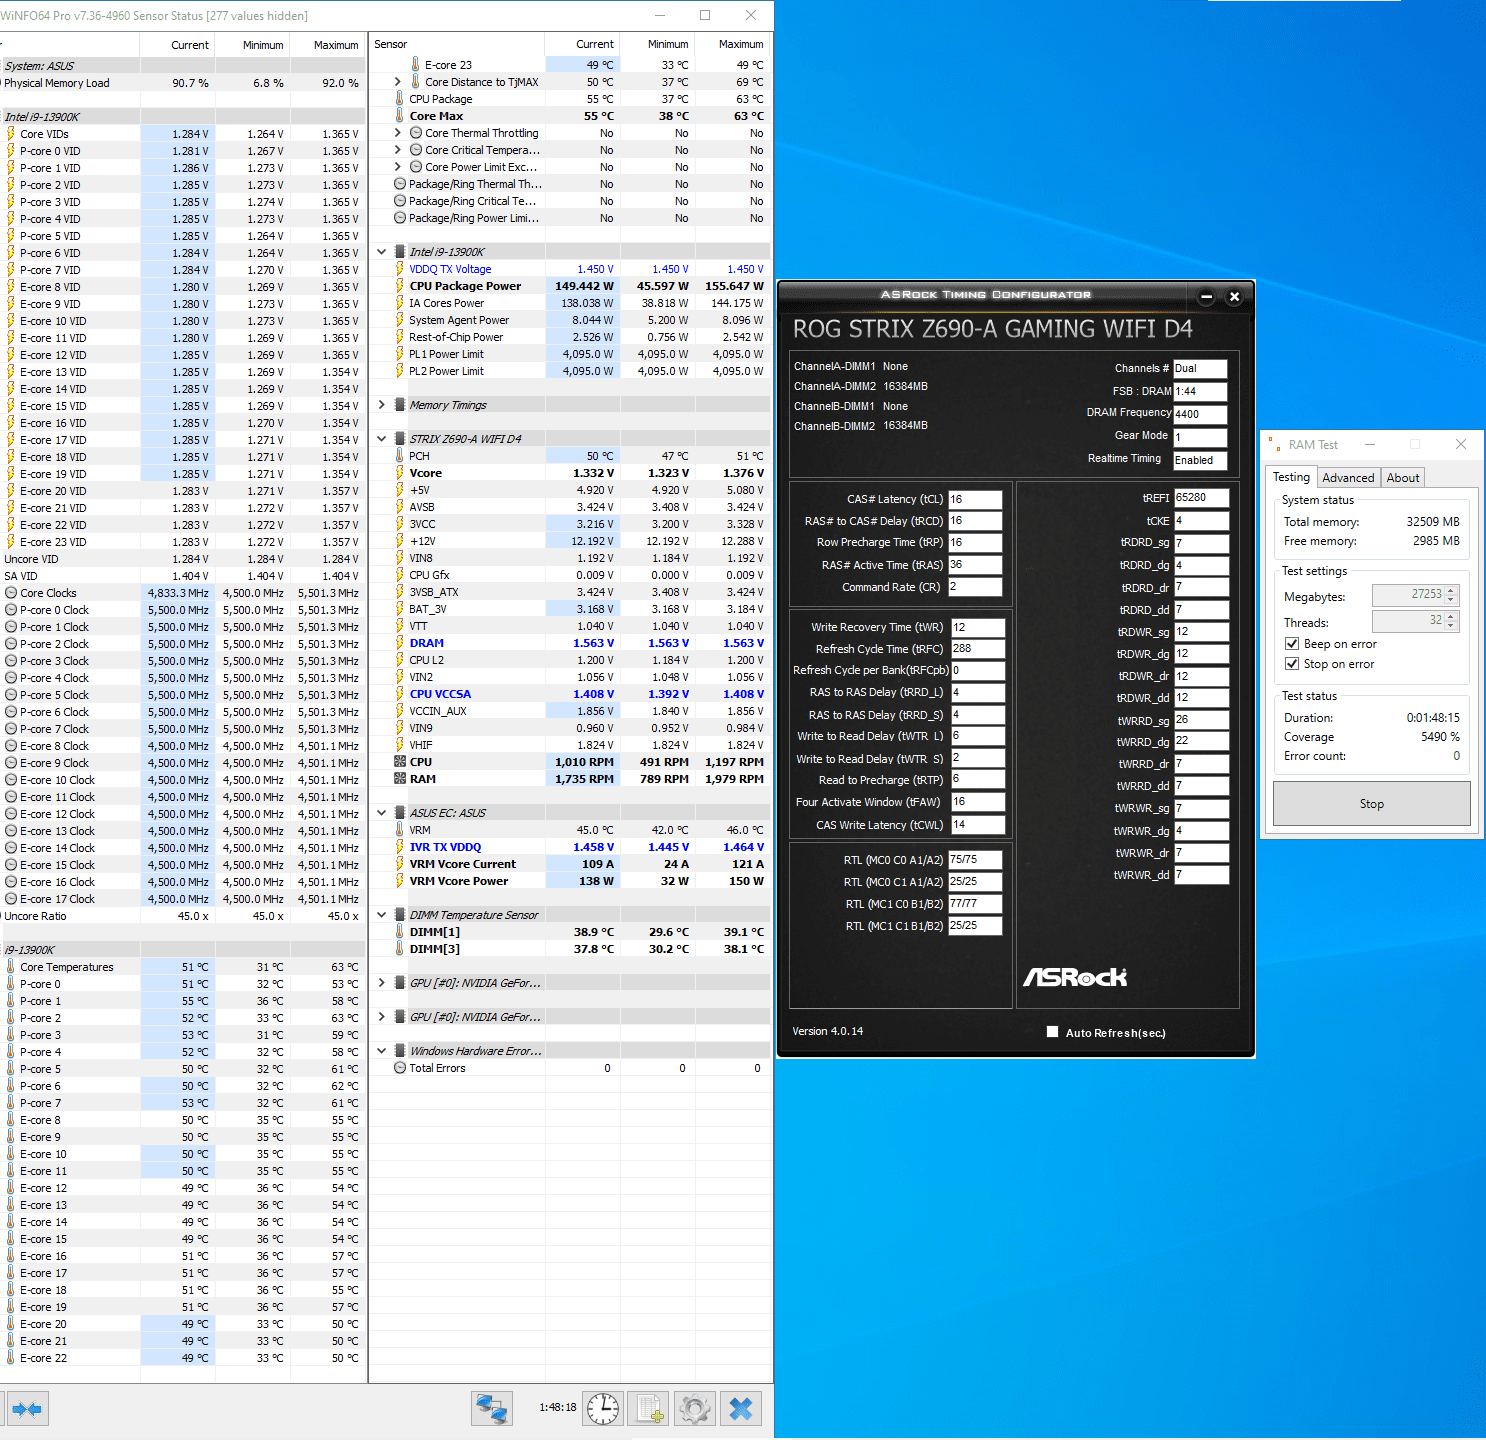The image size is (1486, 1440).
Task: Click the tREFI value field showing 65280
Action: pos(1201,497)
